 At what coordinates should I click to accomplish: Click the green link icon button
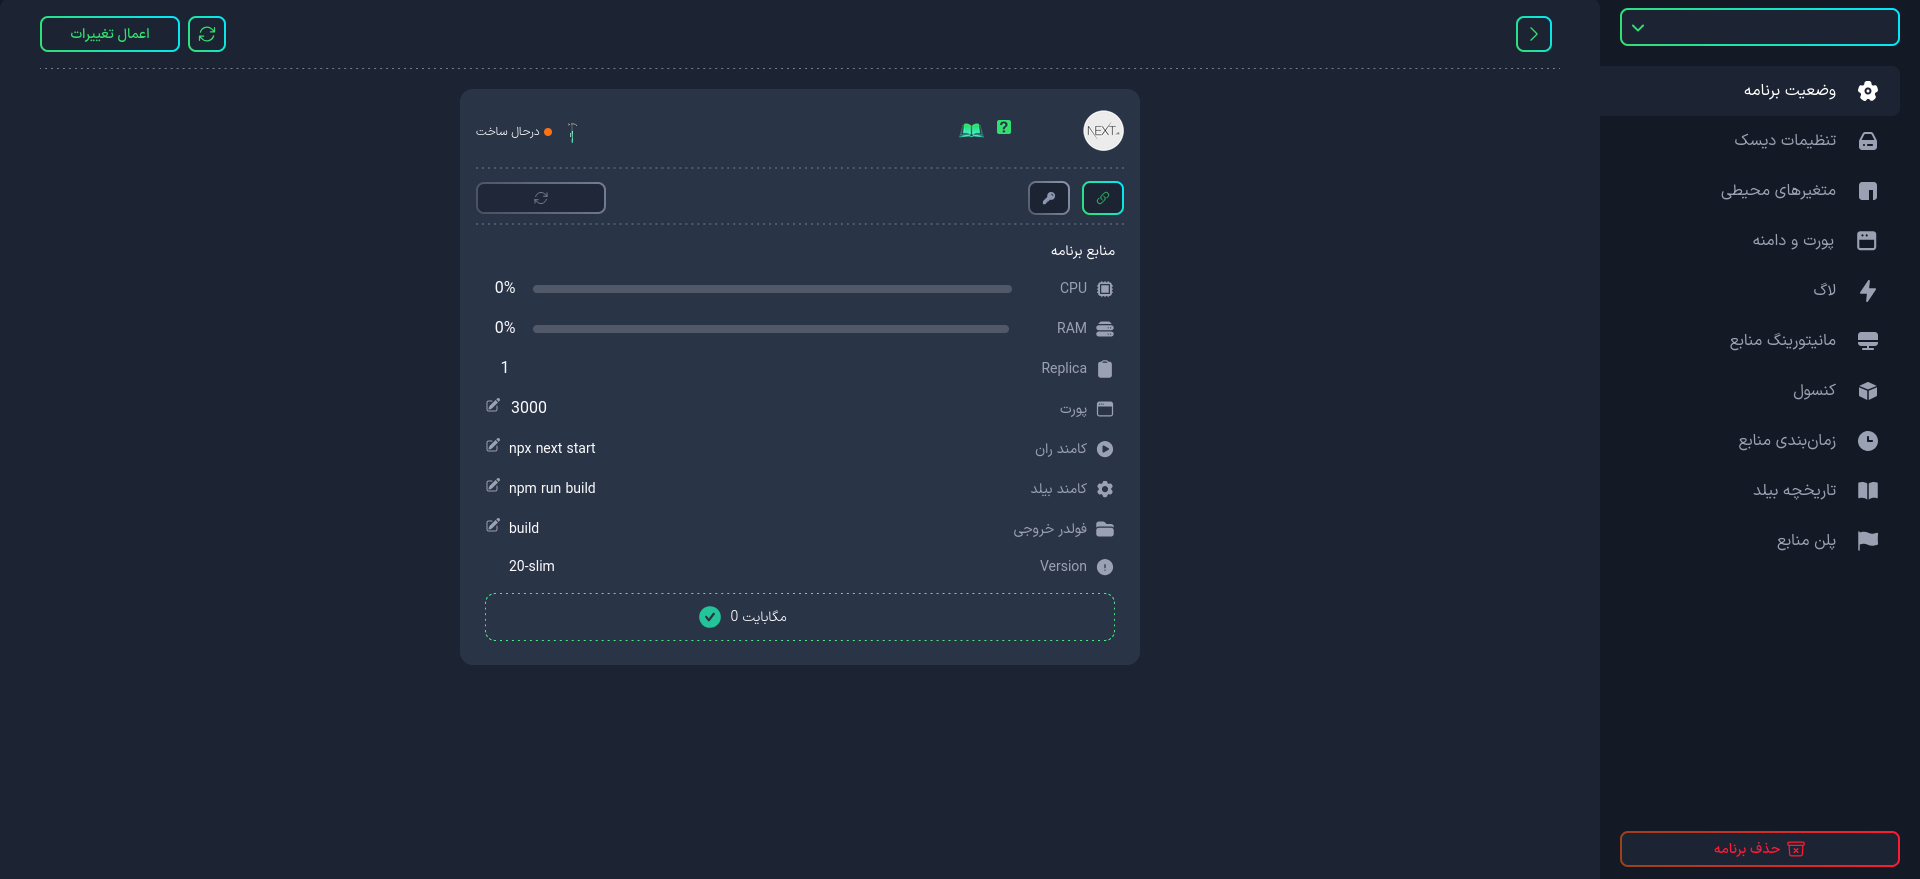pos(1102,198)
